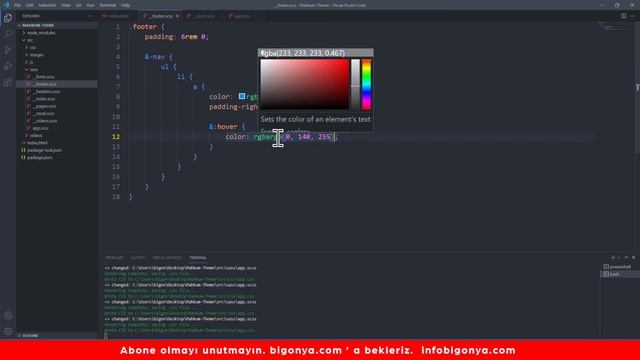Open the Search view in the activity bar
Screen dimensions: 640x360
8,34
